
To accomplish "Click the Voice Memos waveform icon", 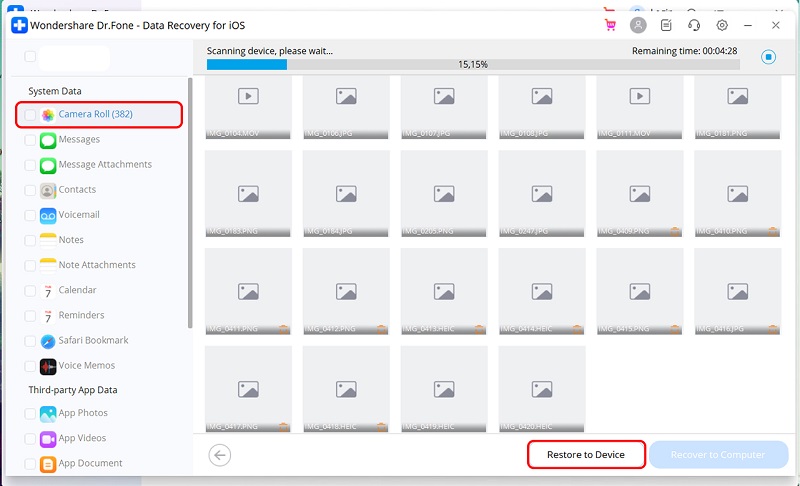I will (x=48, y=366).
